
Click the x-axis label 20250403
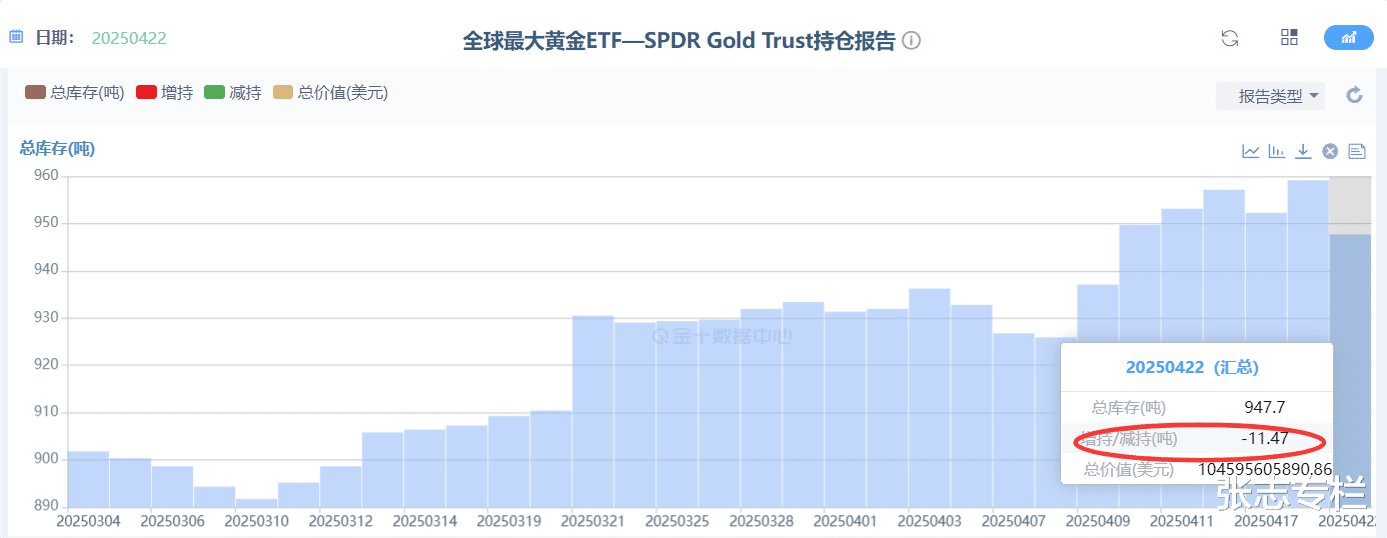pos(930,521)
